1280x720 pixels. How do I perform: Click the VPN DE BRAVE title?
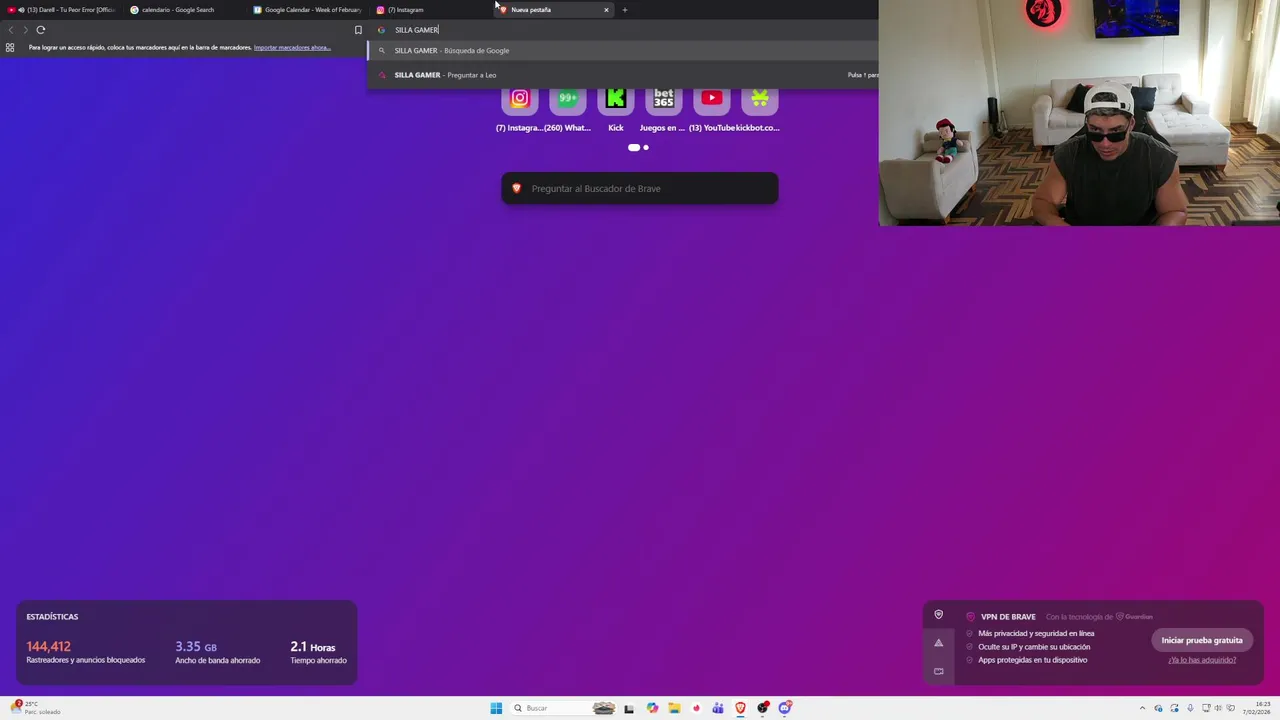coord(1008,617)
